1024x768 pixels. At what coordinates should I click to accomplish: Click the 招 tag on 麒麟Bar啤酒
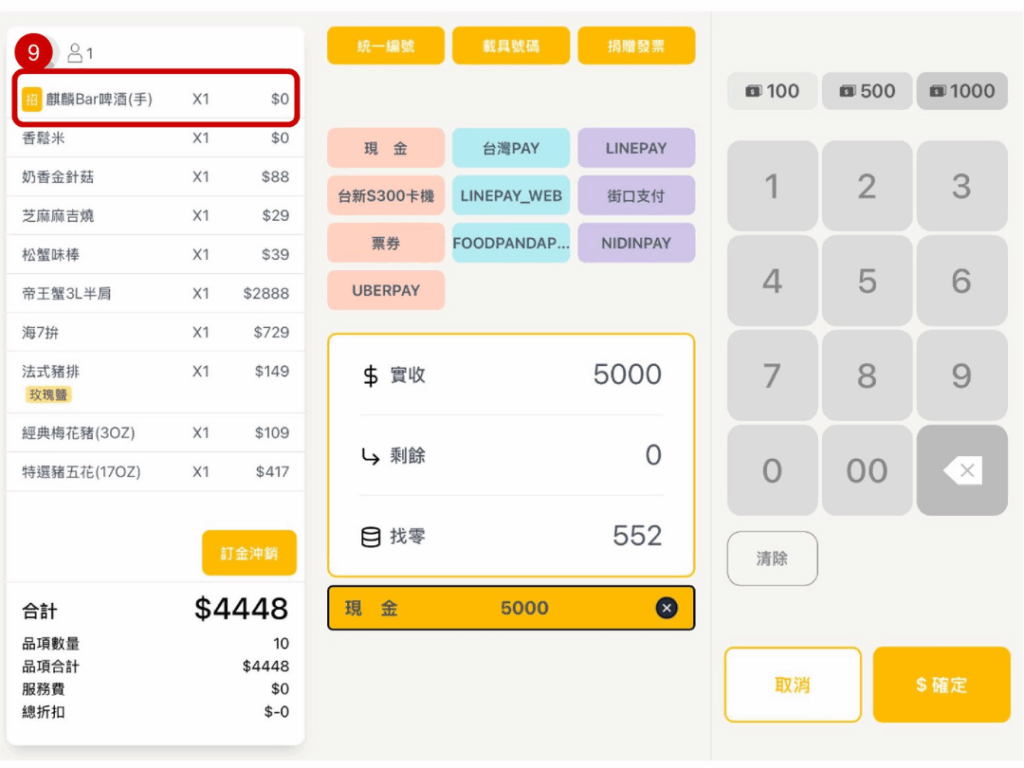[32, 99]
